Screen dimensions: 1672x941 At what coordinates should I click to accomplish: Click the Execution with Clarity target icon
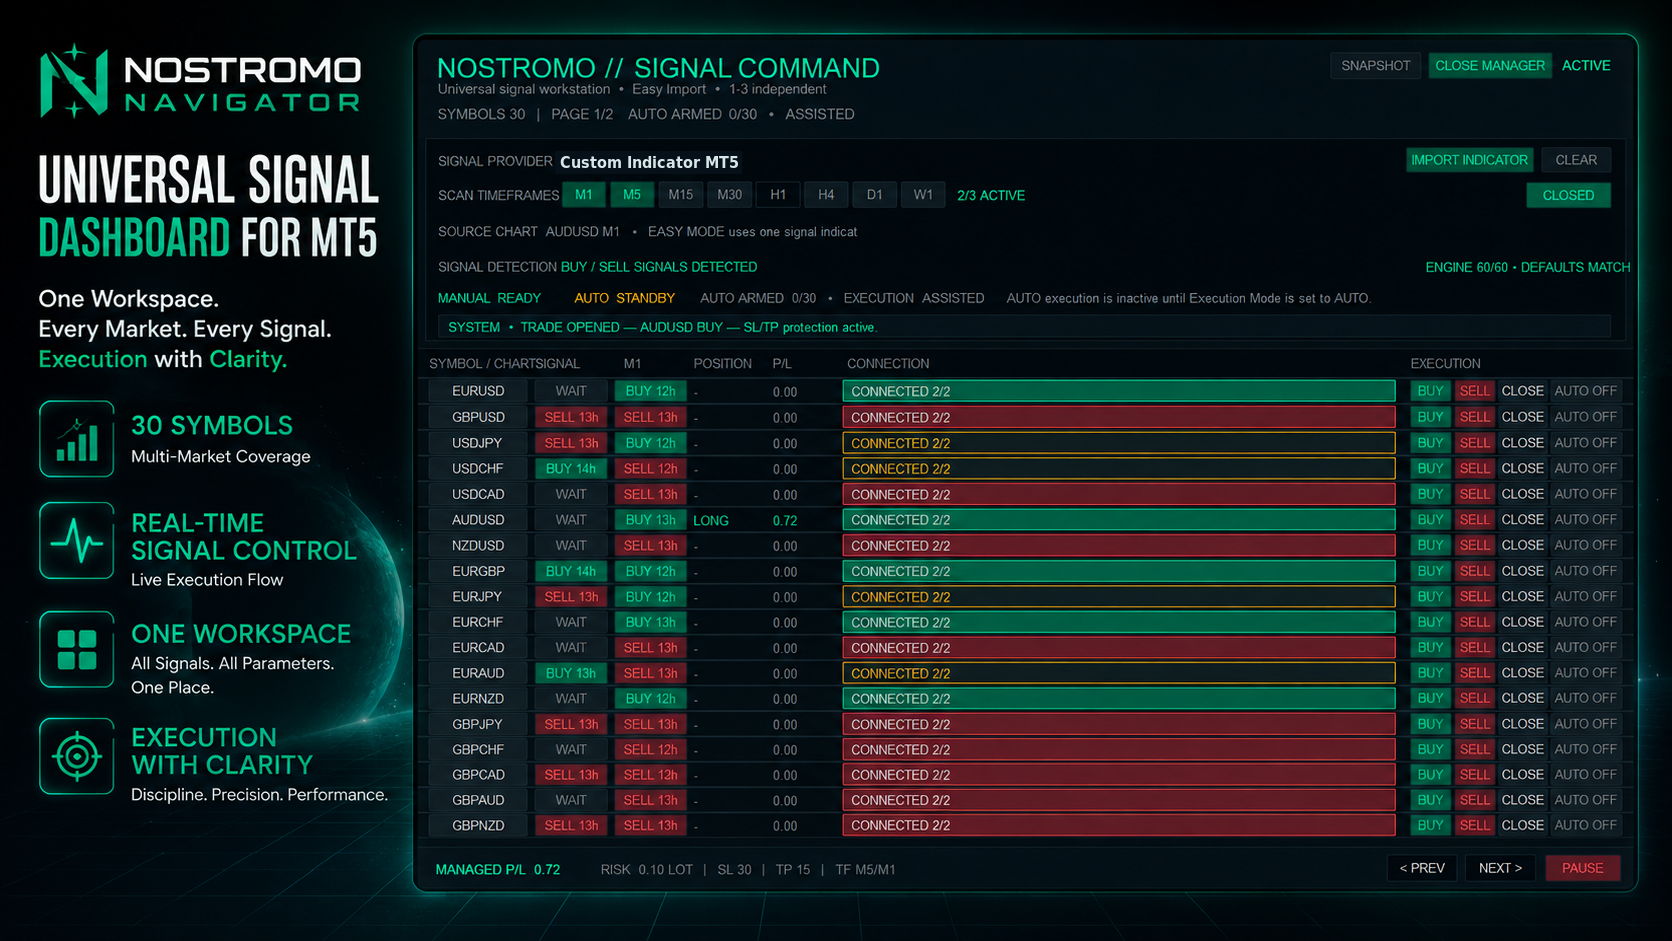click(77, 756)
